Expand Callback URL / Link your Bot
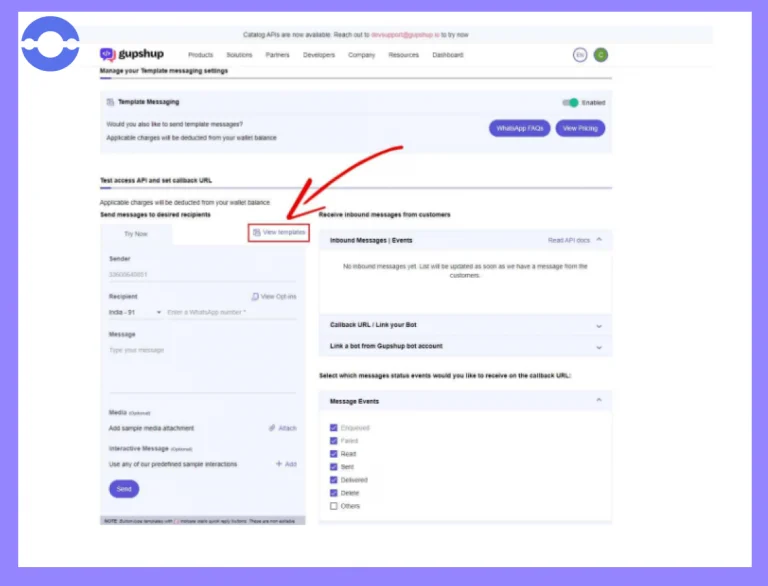The image size is (768, 586). coord(465,325)
